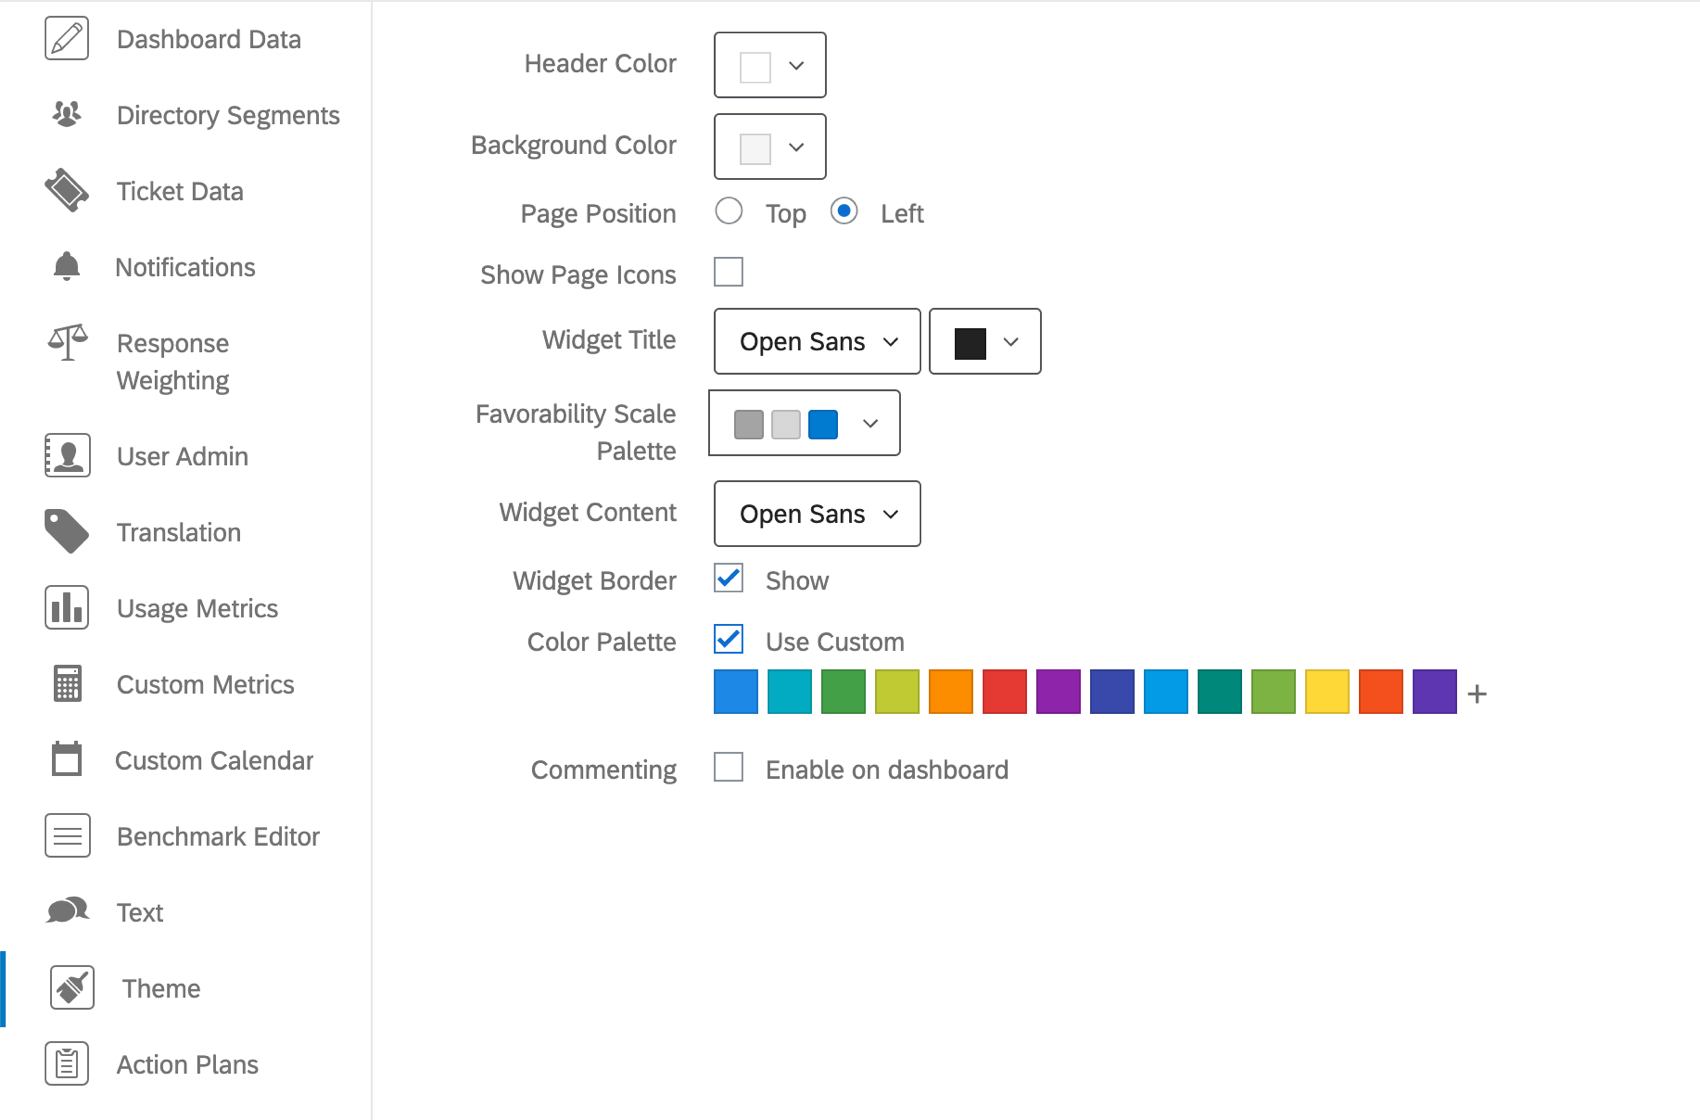Click the Custom Calendar icon

[67, 760]
